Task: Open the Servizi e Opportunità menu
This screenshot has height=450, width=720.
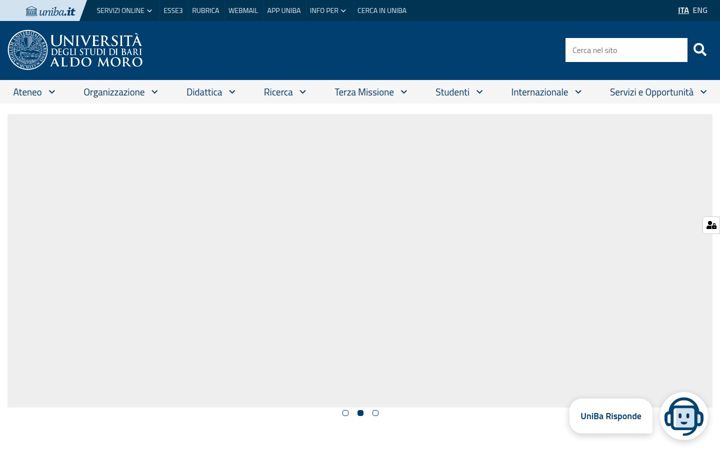Action: click(x=652, y=92)
